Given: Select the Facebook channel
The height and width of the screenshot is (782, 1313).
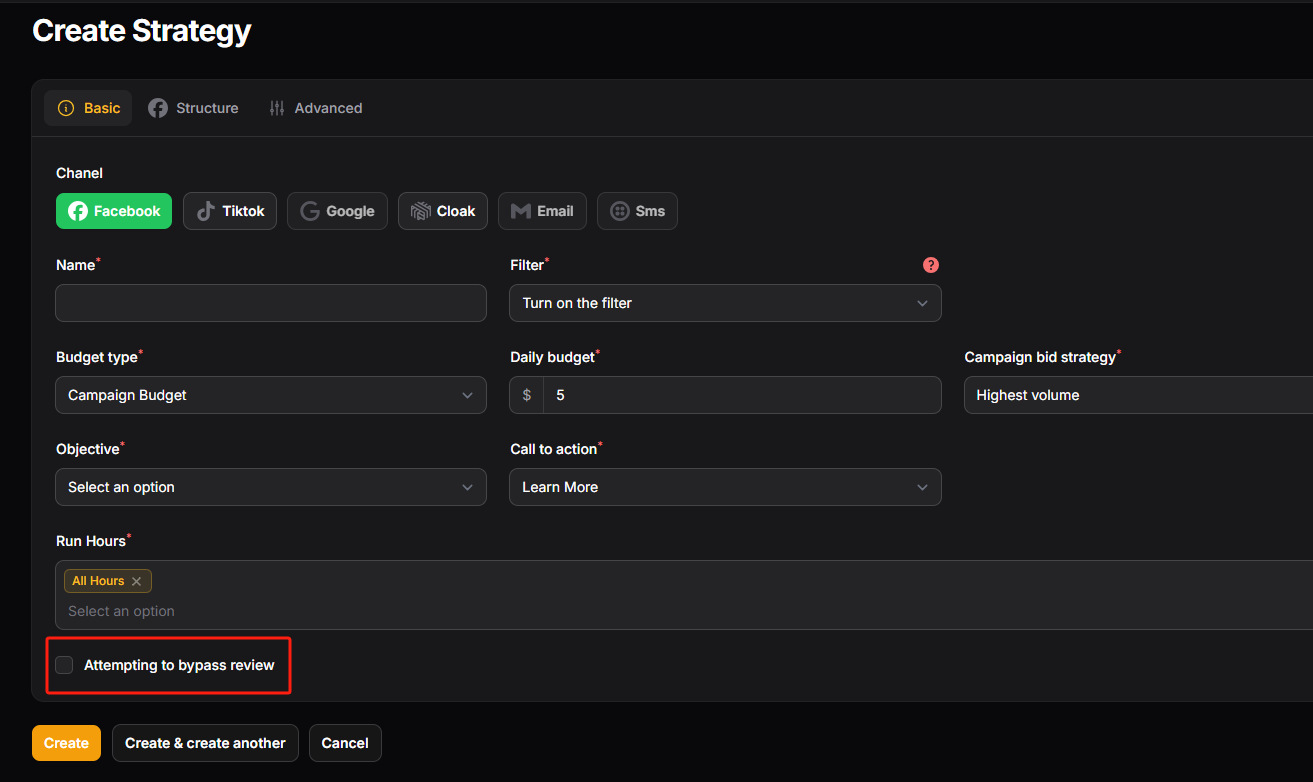Looking at the screenshot, I should pos(114,211).
